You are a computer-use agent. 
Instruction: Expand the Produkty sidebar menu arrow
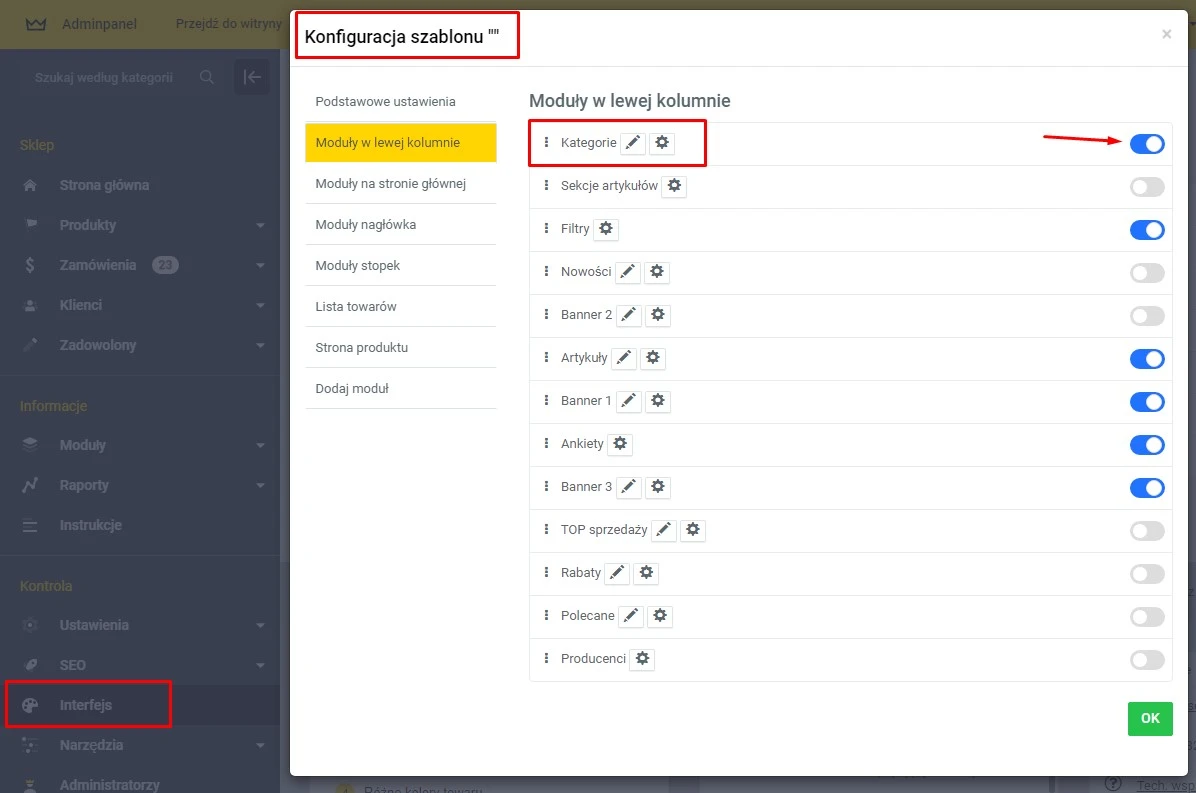[x=260, y=225]
